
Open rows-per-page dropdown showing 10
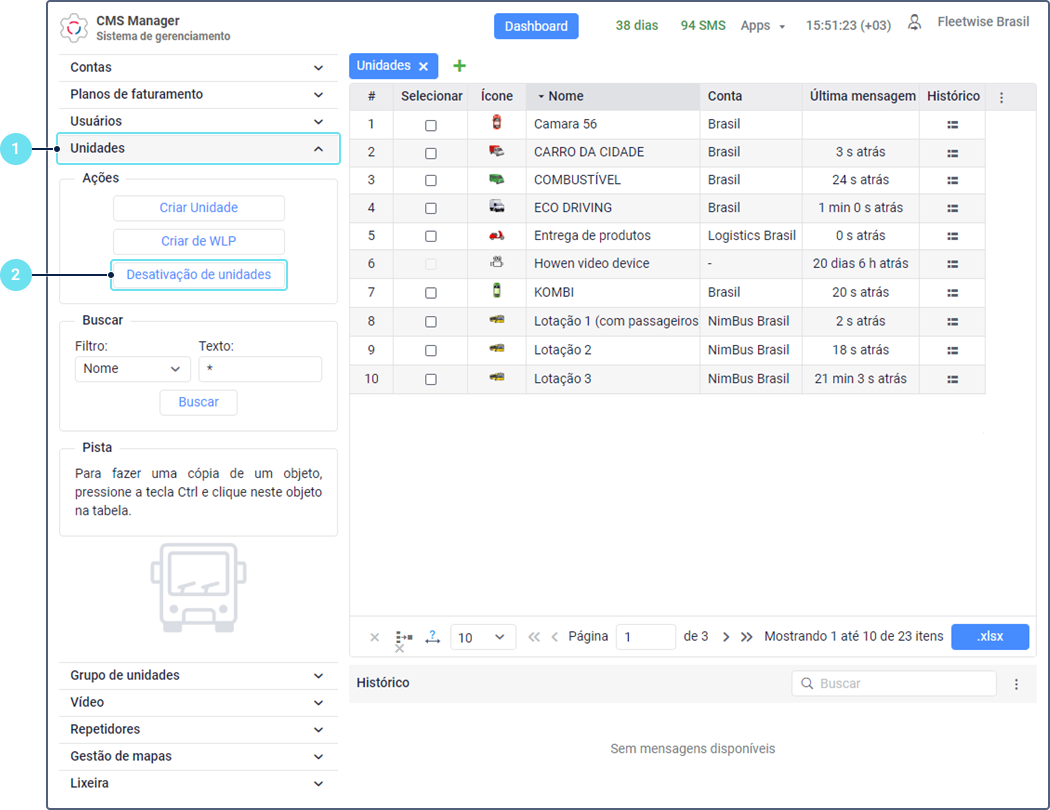click(x=483, y=637)
